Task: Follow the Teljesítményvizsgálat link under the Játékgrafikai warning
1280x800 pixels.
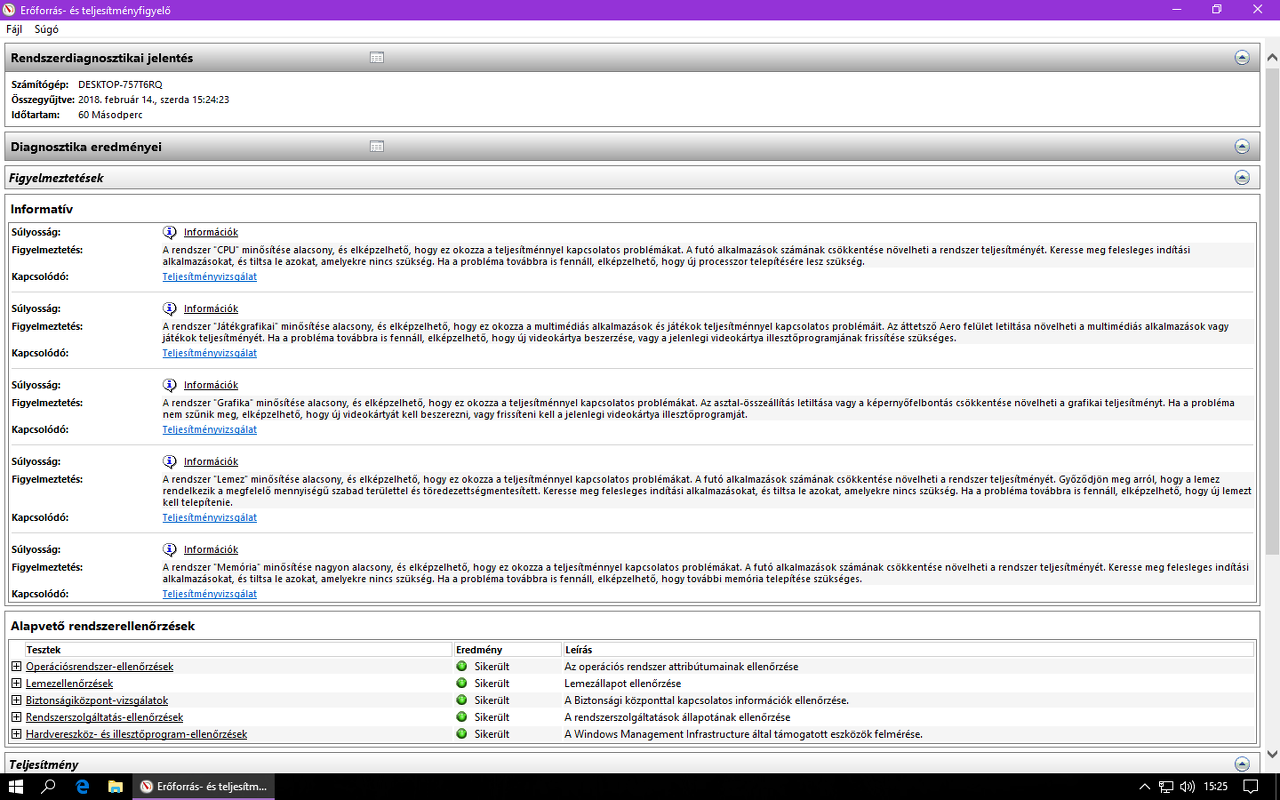Action: coord(210,353)
